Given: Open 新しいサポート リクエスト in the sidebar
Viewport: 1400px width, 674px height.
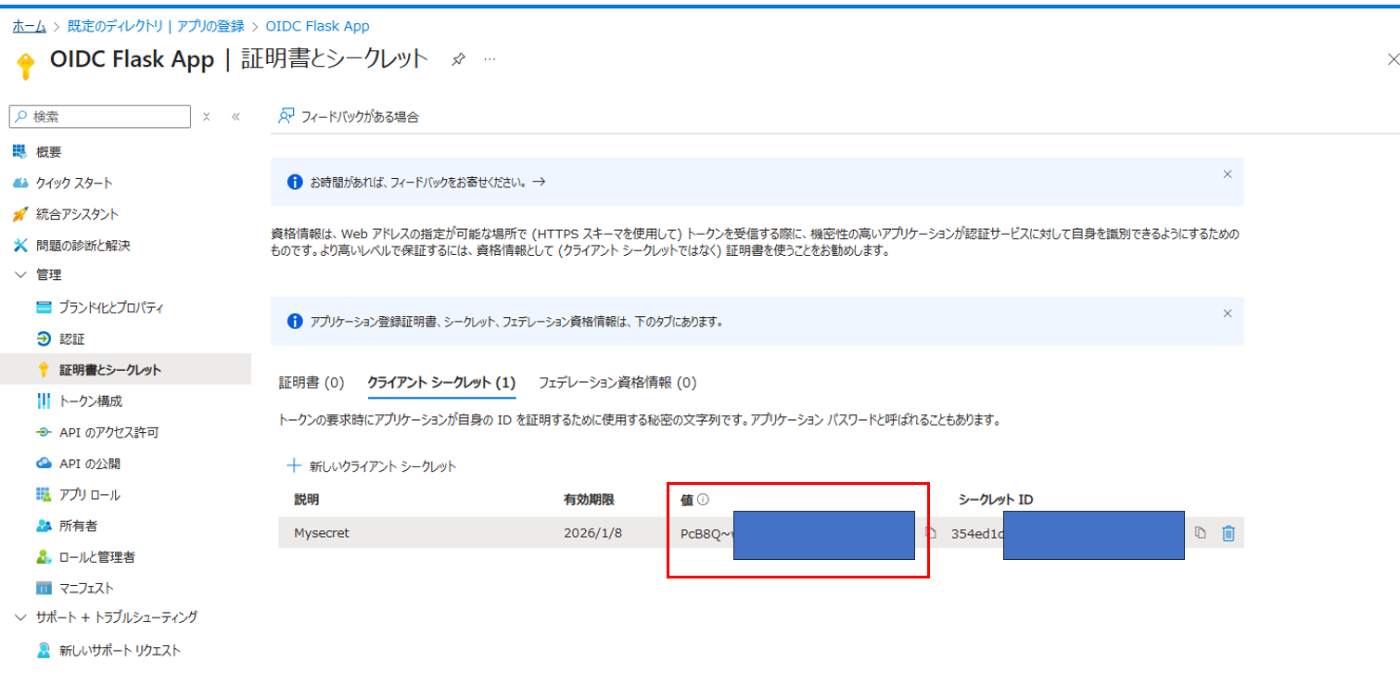Looking at the screenshot, I should pyautogui.click(x=120, y=650).
